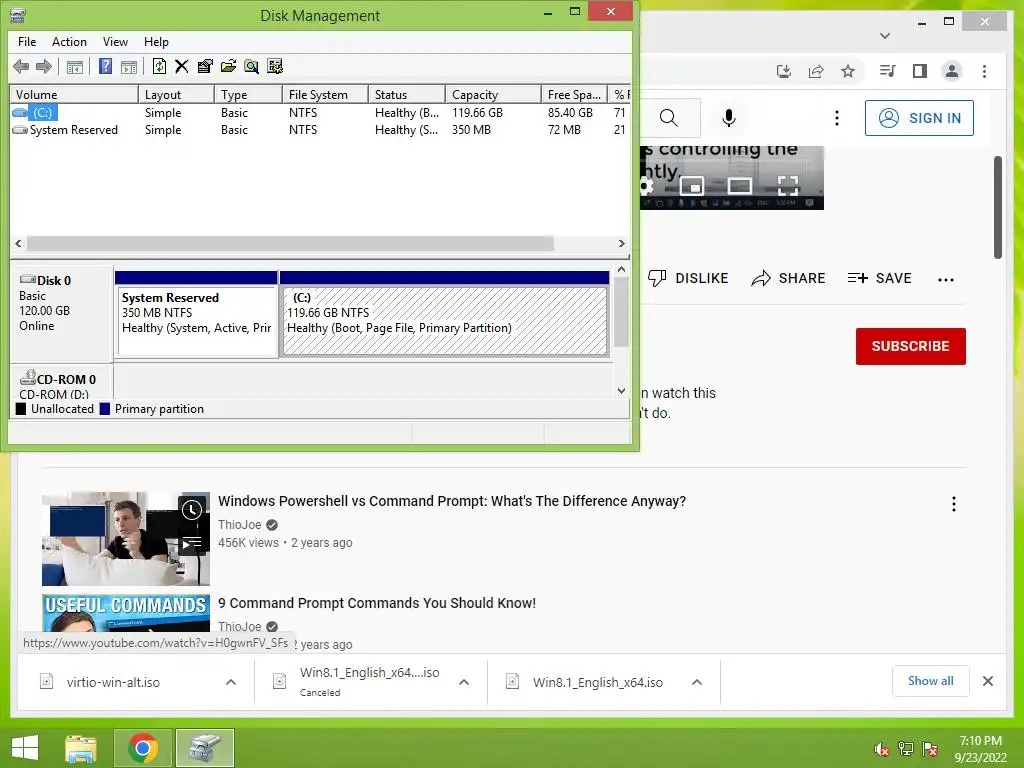
Task: Open the Chrome profile avatar icon
Action: 952,71
